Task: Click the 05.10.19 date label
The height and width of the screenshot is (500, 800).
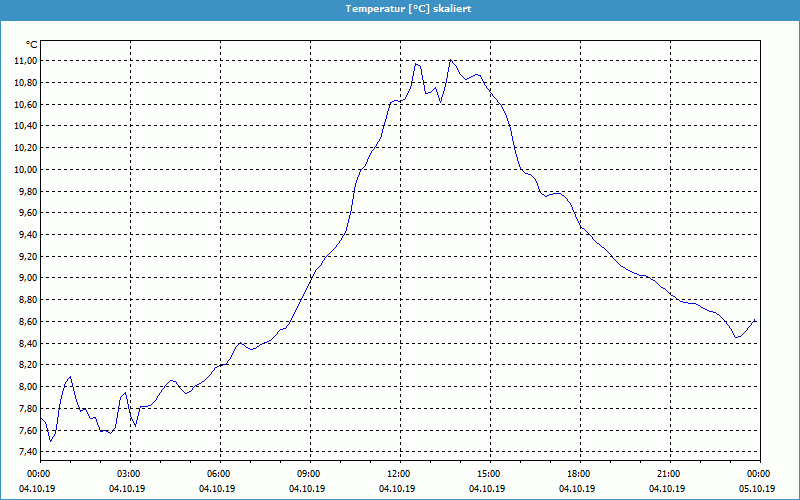Action: coord(758,488)
